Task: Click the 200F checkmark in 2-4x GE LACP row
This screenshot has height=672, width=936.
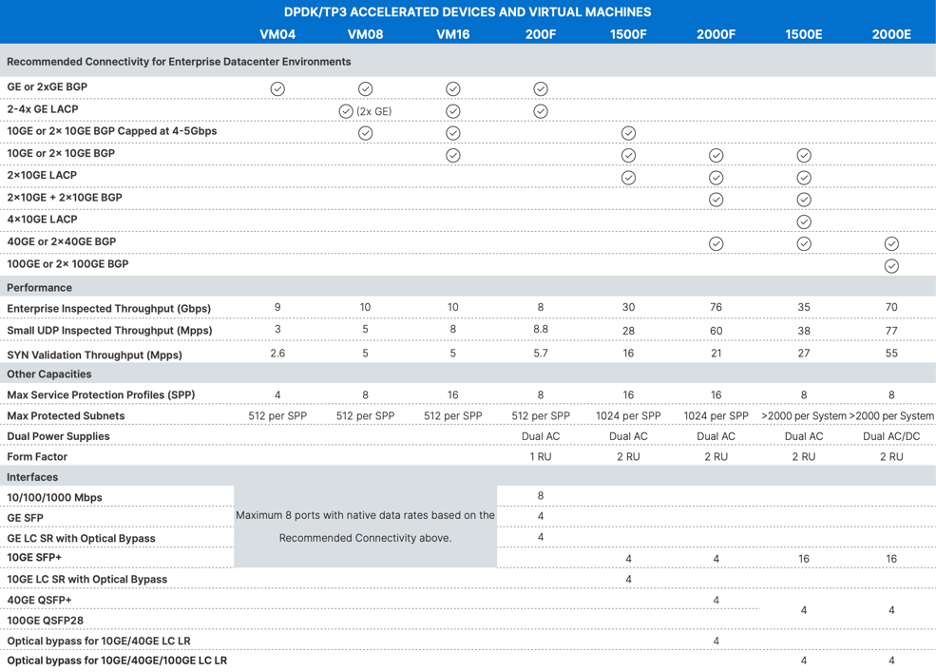Action: tap(541, 111)
